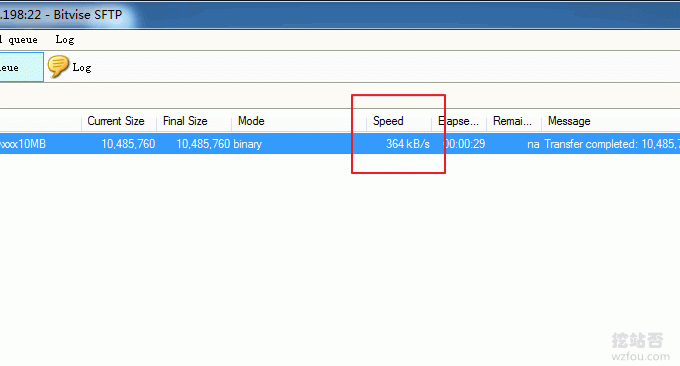
Task: Click the Log label in the toolbar
Action: pyautogui.click(x=82, y=68)
